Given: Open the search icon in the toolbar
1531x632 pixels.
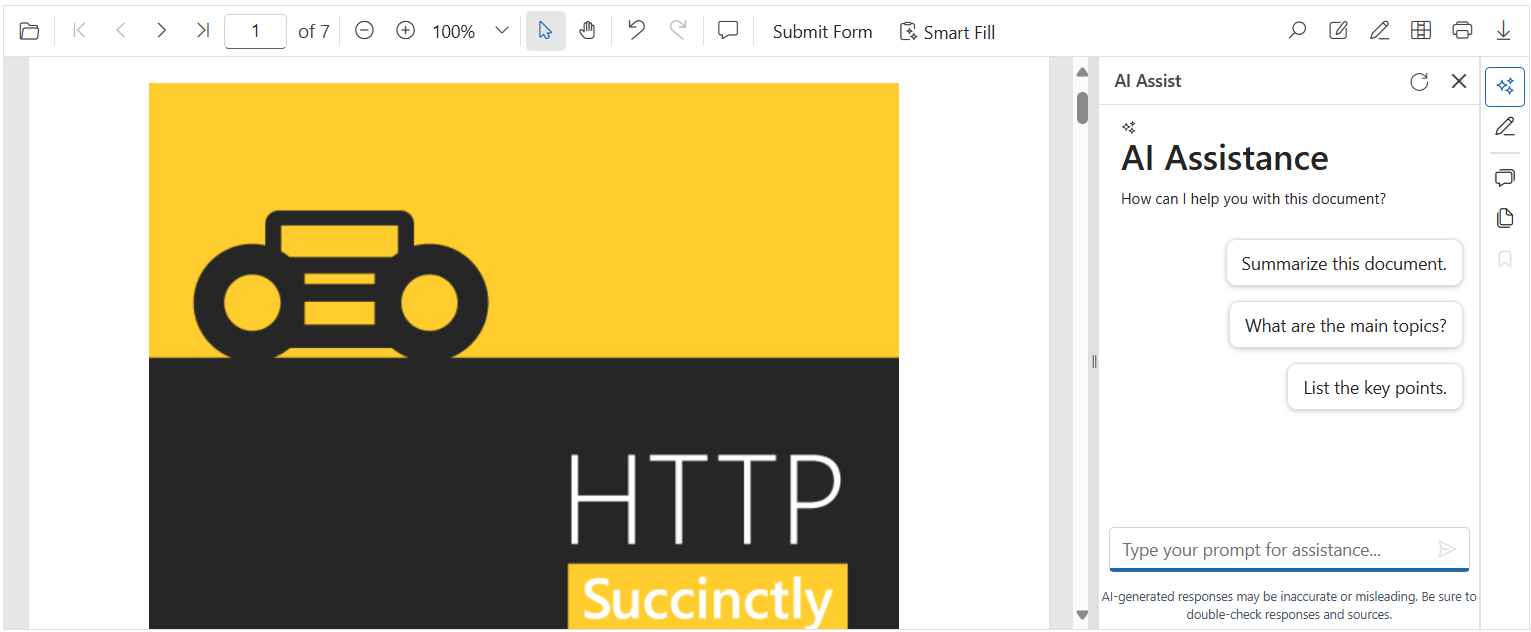Looking at the screenshot, I should pyautogui.click(x=1297, y=30).
